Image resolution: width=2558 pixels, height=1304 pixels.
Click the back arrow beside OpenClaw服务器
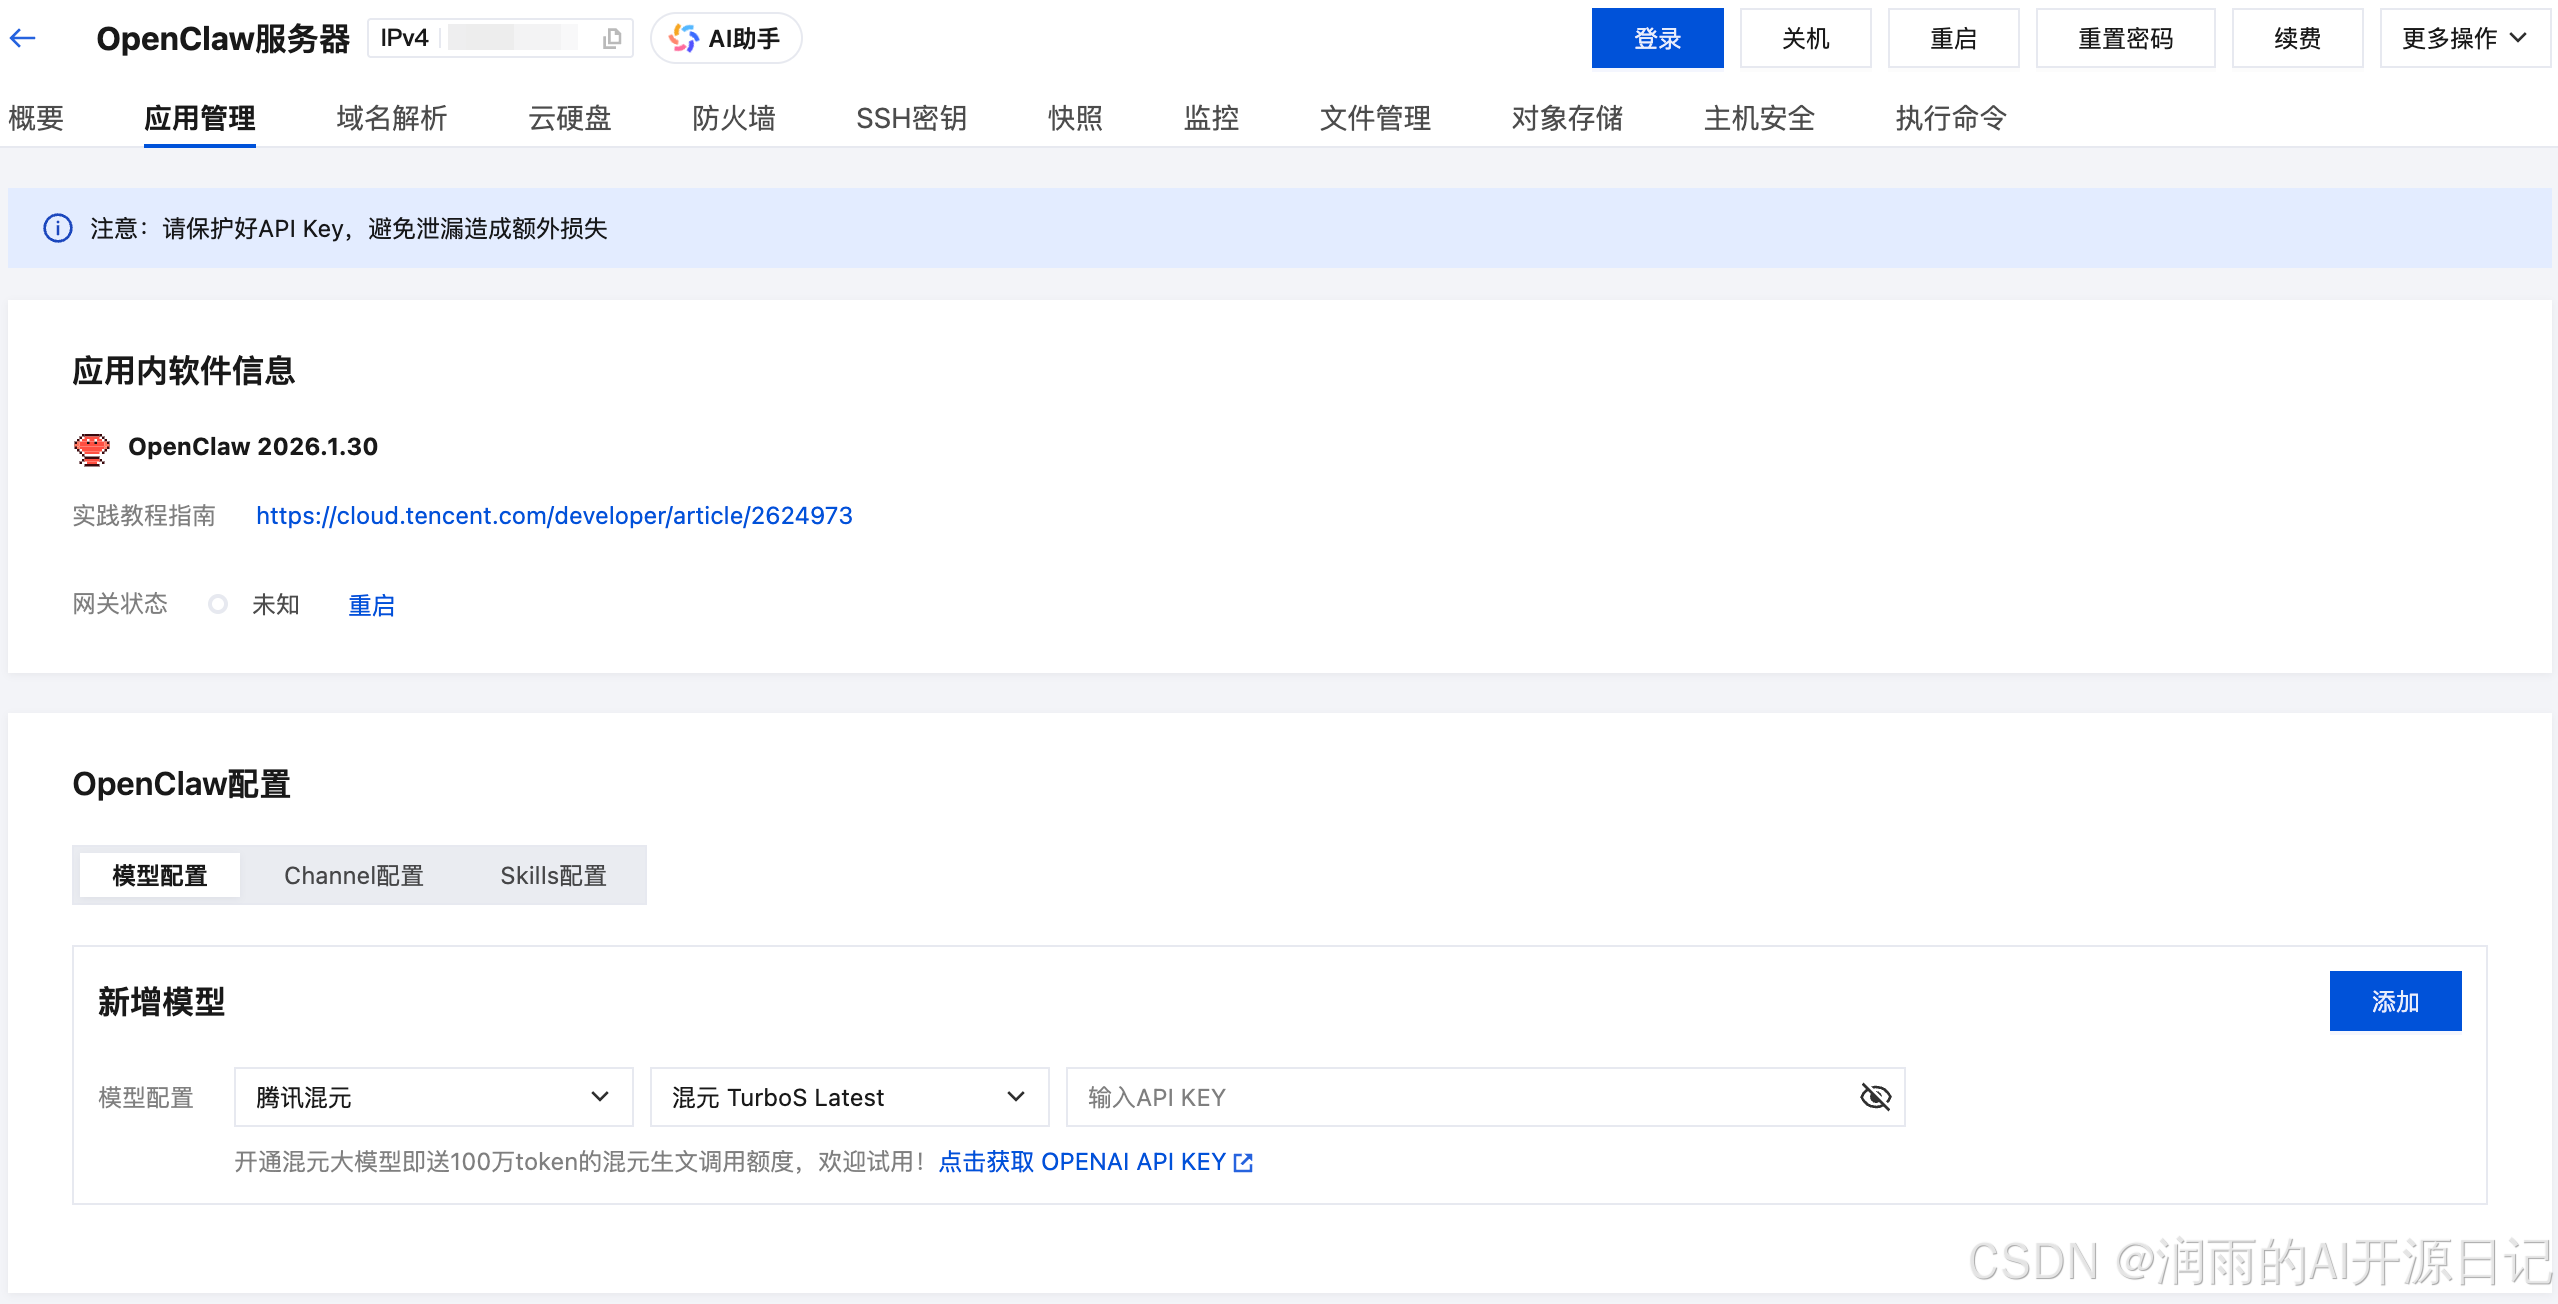pos(22,37)
